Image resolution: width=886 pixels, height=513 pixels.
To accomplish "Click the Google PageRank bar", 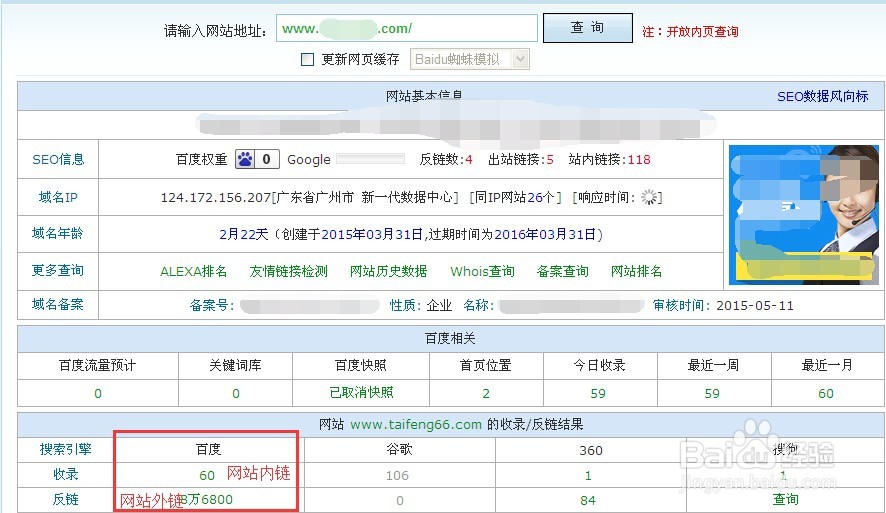I will (370, 159).
